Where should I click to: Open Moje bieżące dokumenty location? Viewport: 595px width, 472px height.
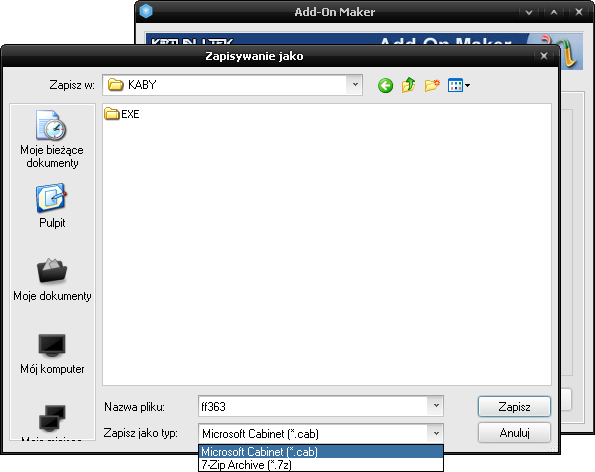pyautogui.click(x=52, y=139)
